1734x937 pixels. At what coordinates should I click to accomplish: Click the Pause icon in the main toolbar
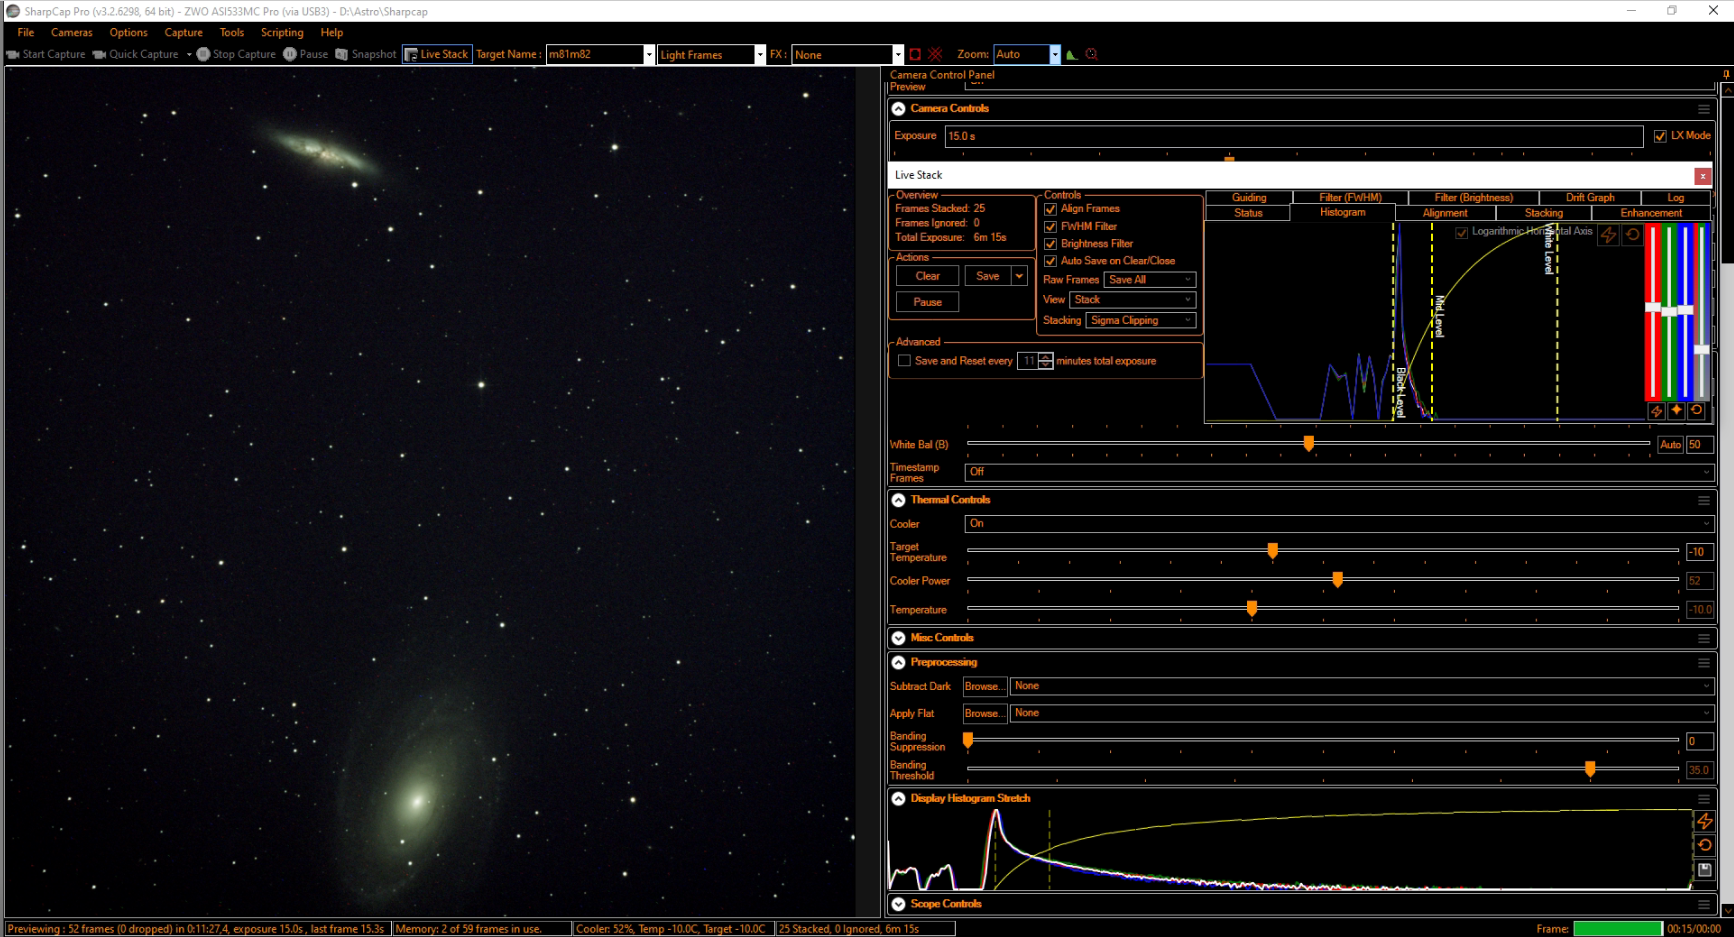click(x=290, y=54)
